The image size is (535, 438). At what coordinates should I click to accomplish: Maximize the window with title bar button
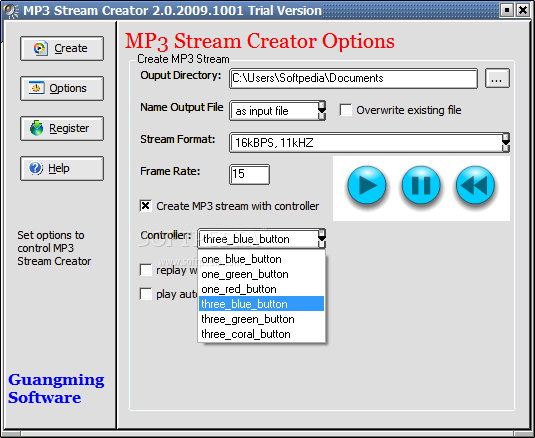(507, 10)
